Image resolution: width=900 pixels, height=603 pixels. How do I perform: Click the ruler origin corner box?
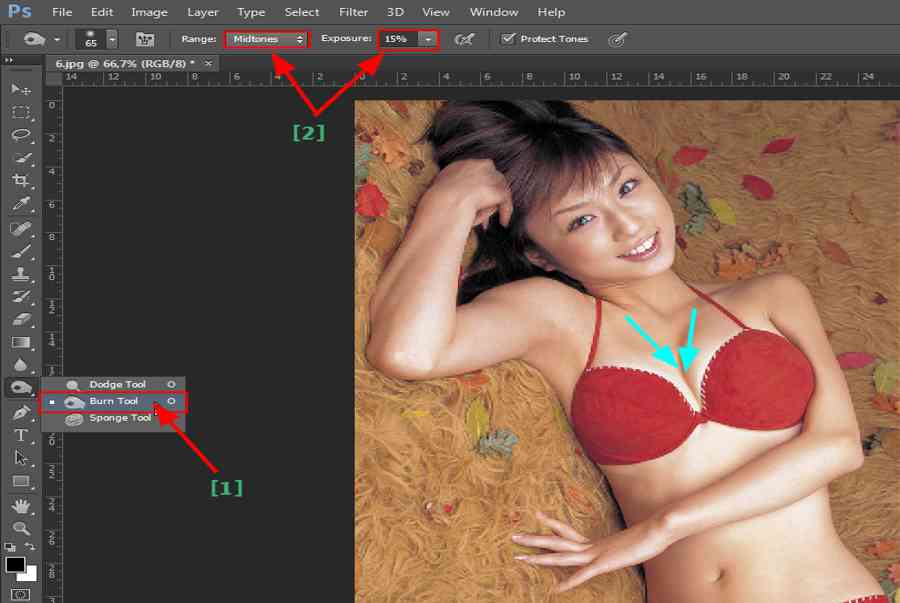coord(53,78)
